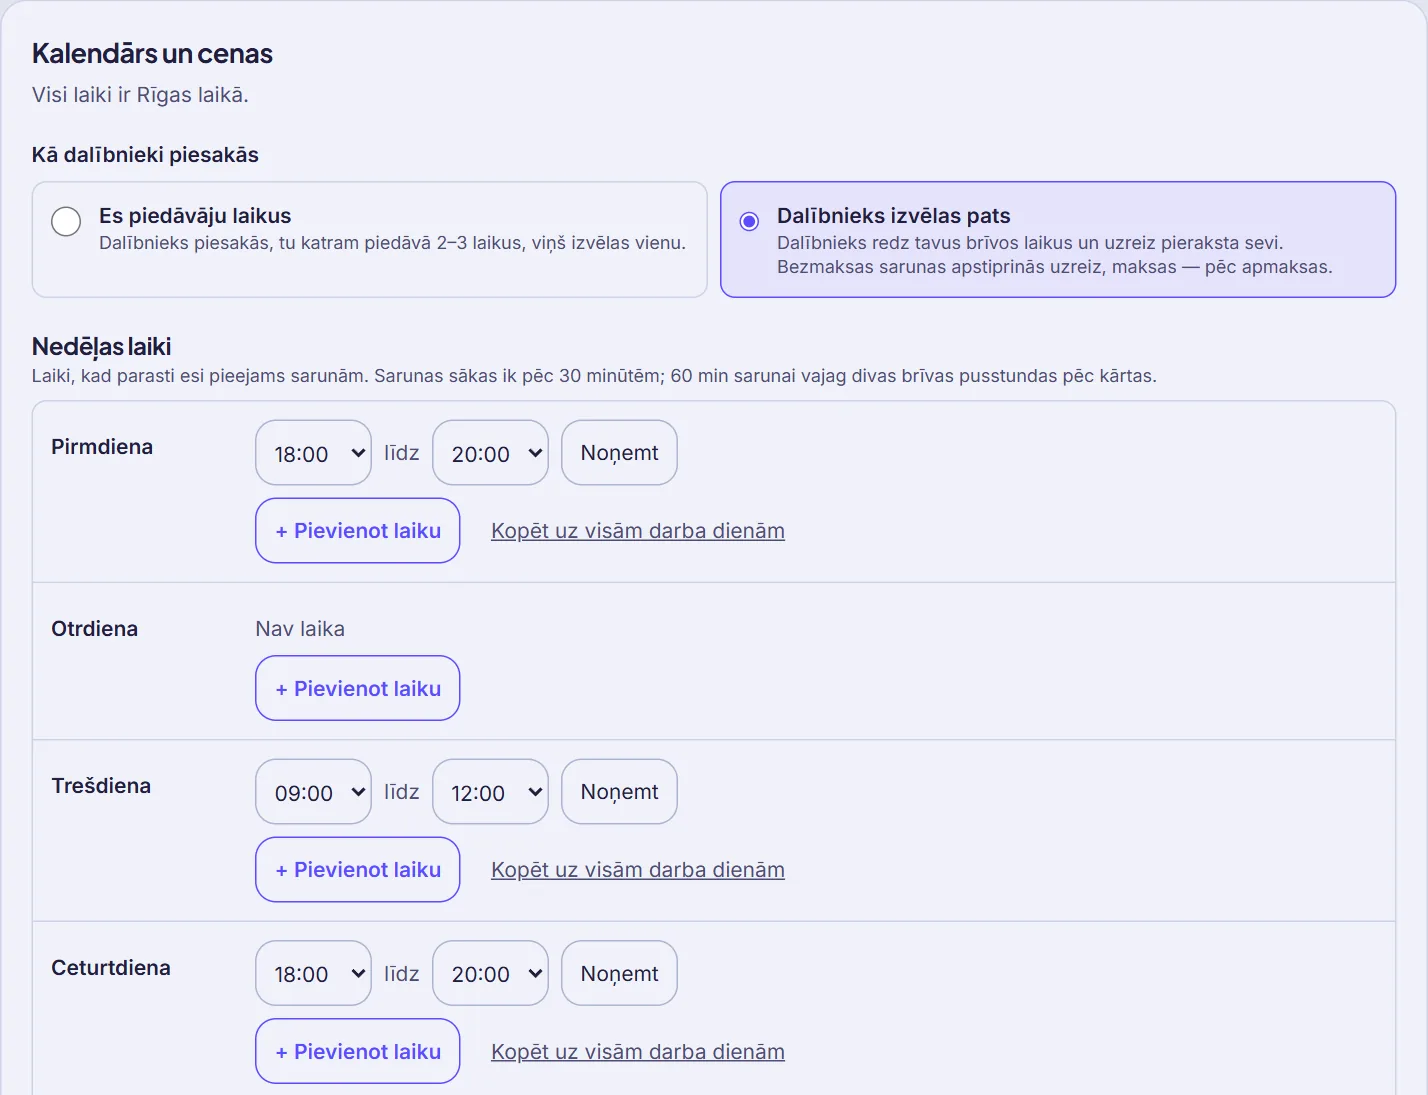
Task: Expand Trešdiena end time dropdown showing 12:00
Action: 490,792
